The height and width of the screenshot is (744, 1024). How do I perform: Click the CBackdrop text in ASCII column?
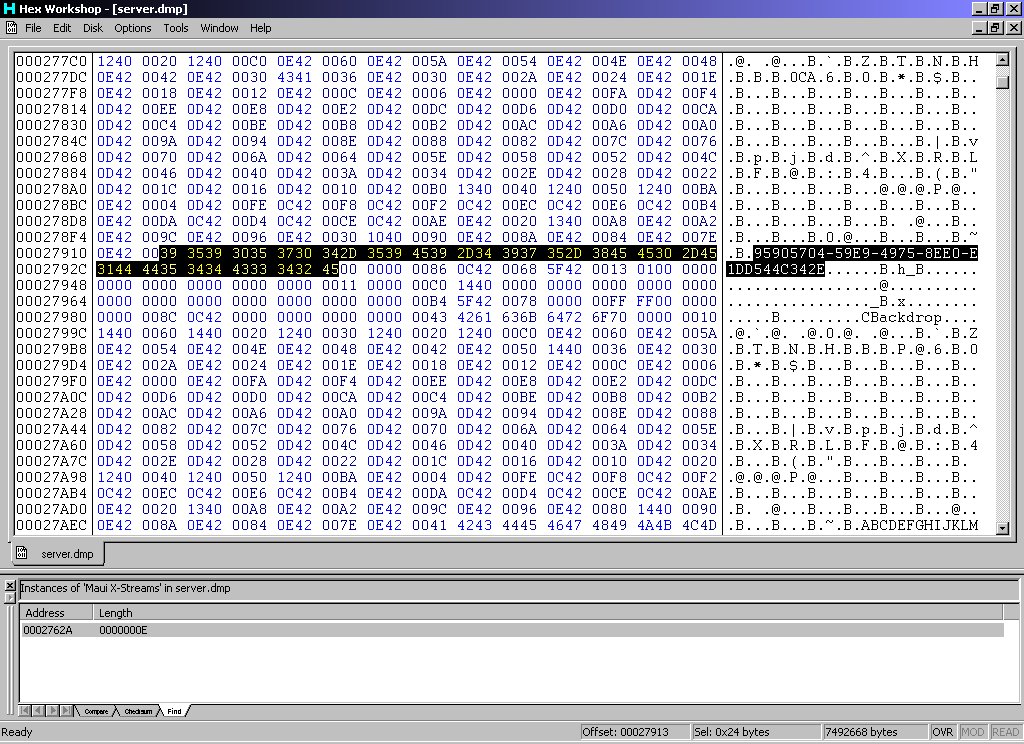click(x=901, y=317)
